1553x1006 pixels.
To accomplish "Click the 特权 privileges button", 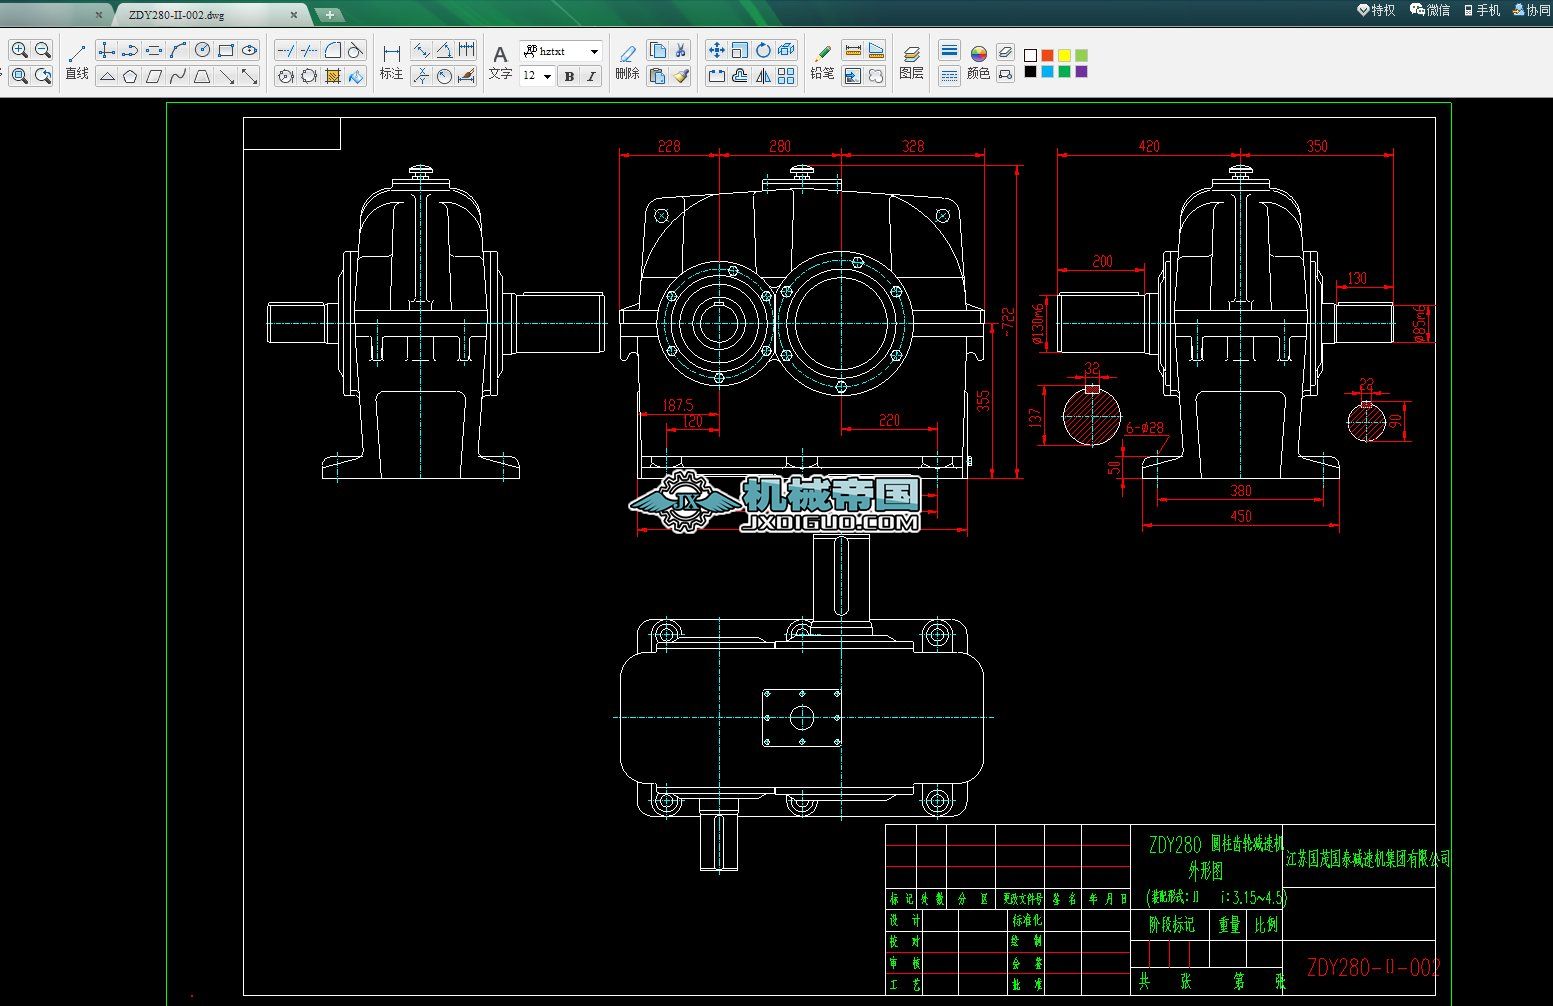I will pos(1376,10).
